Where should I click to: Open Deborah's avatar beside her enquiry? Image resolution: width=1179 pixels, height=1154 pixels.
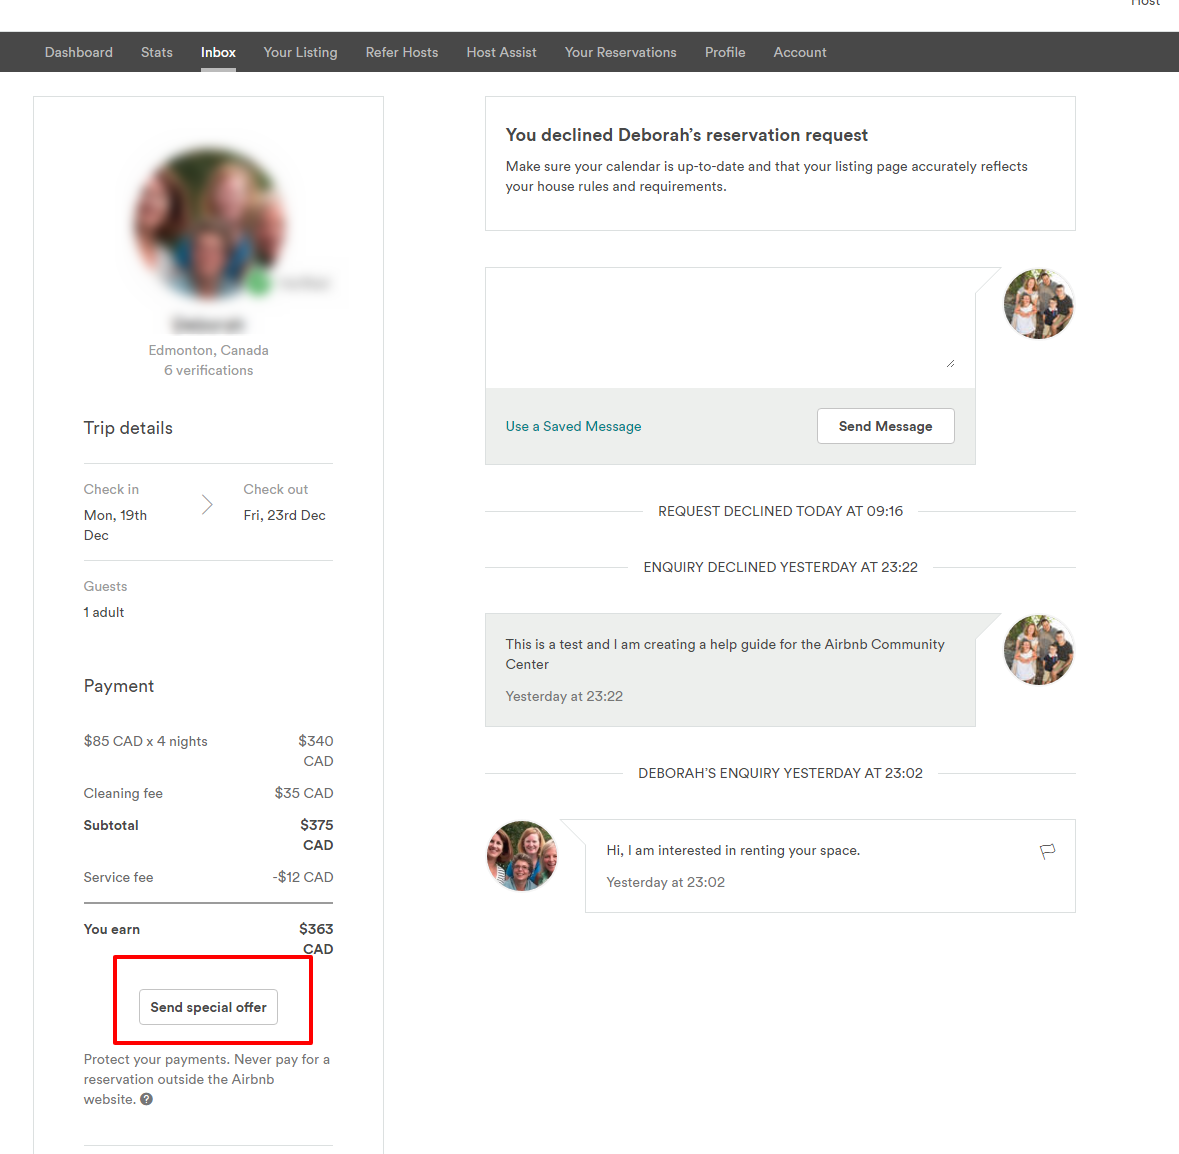pos(521,856)
